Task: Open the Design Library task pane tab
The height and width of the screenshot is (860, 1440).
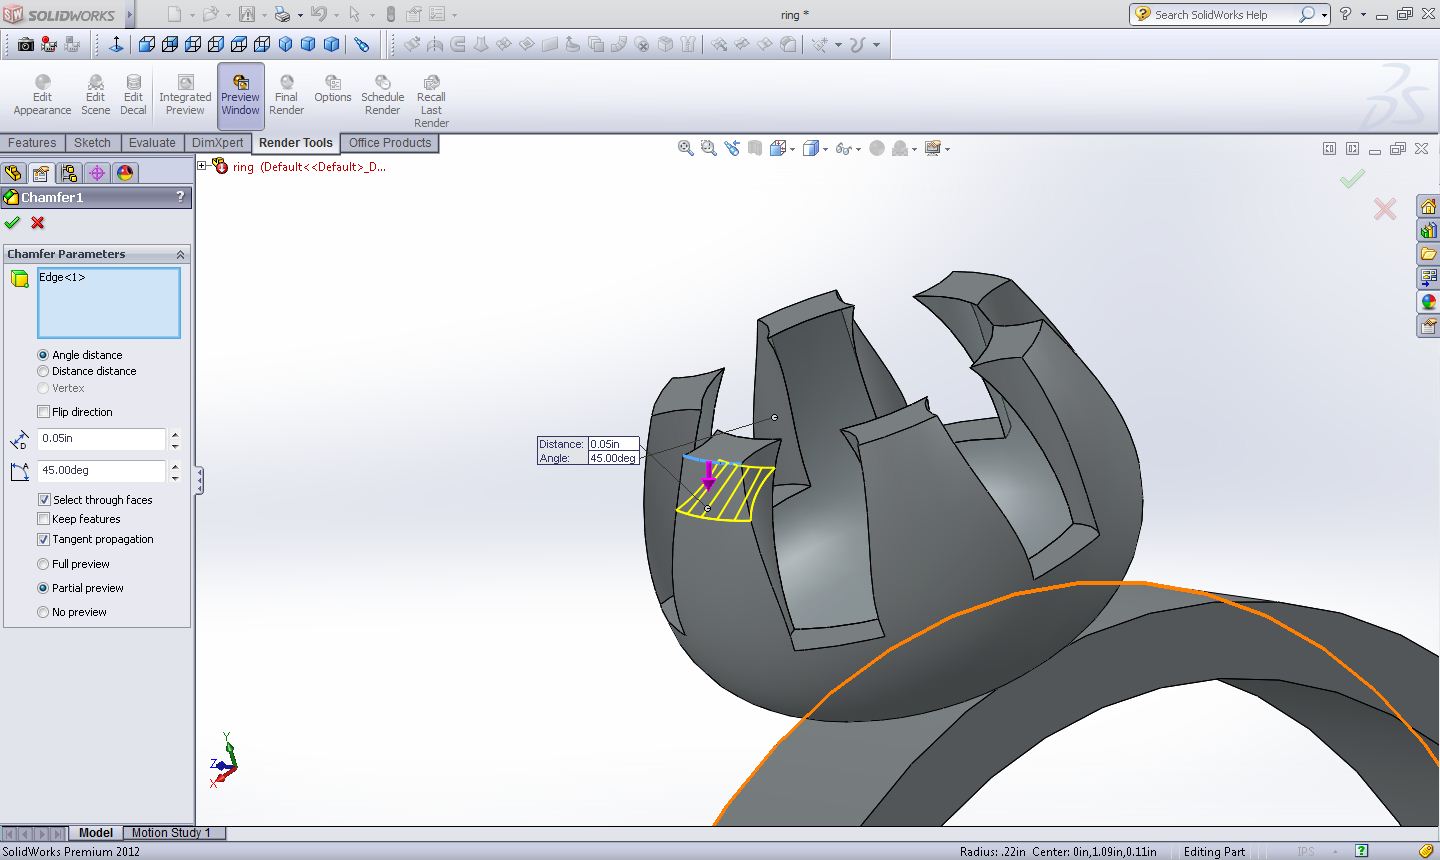Action: tap(1428, 230)
